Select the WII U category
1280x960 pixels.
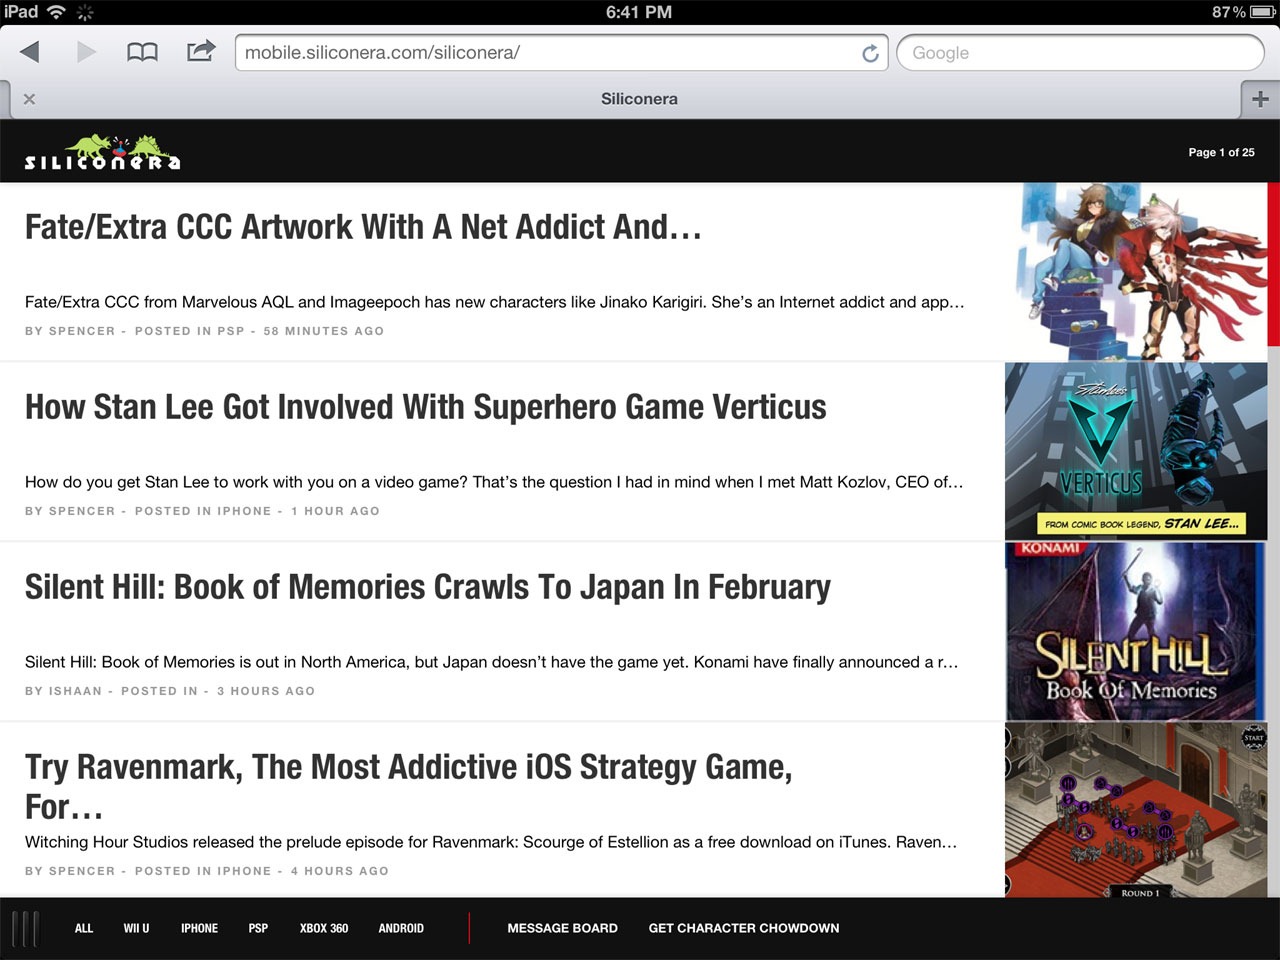point(136,928)
